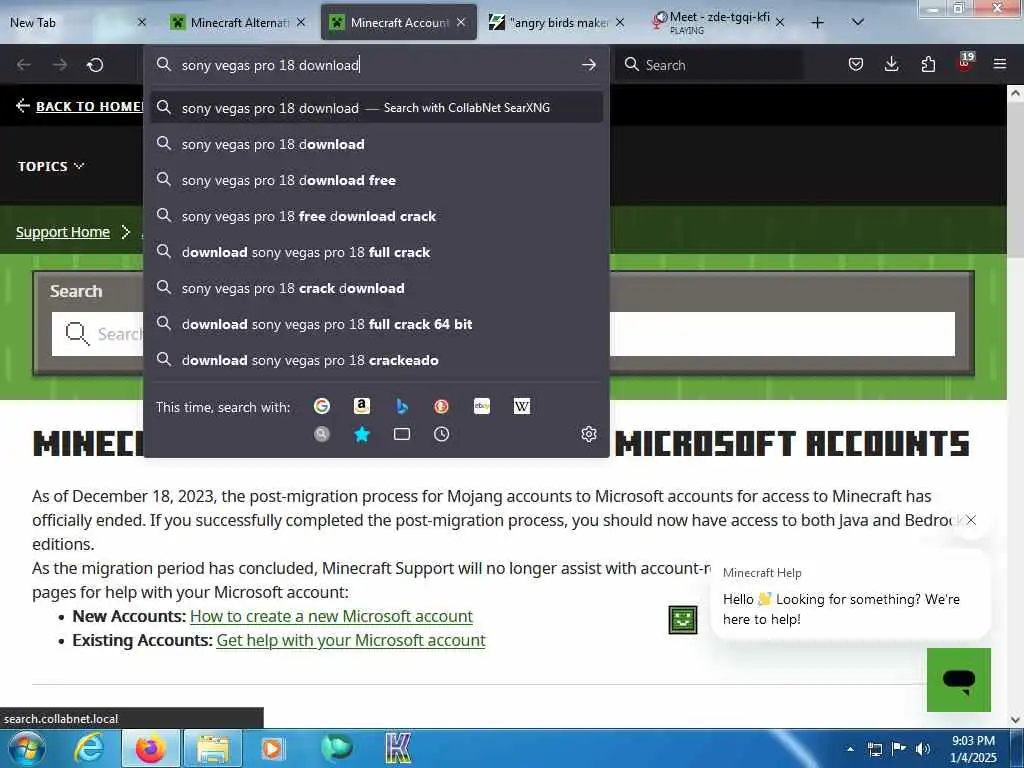Image resolution: width=1024 pixels, height=768 pixels.
Task: Click in the Firefox Search toolbar box
Action: point(711,65)
